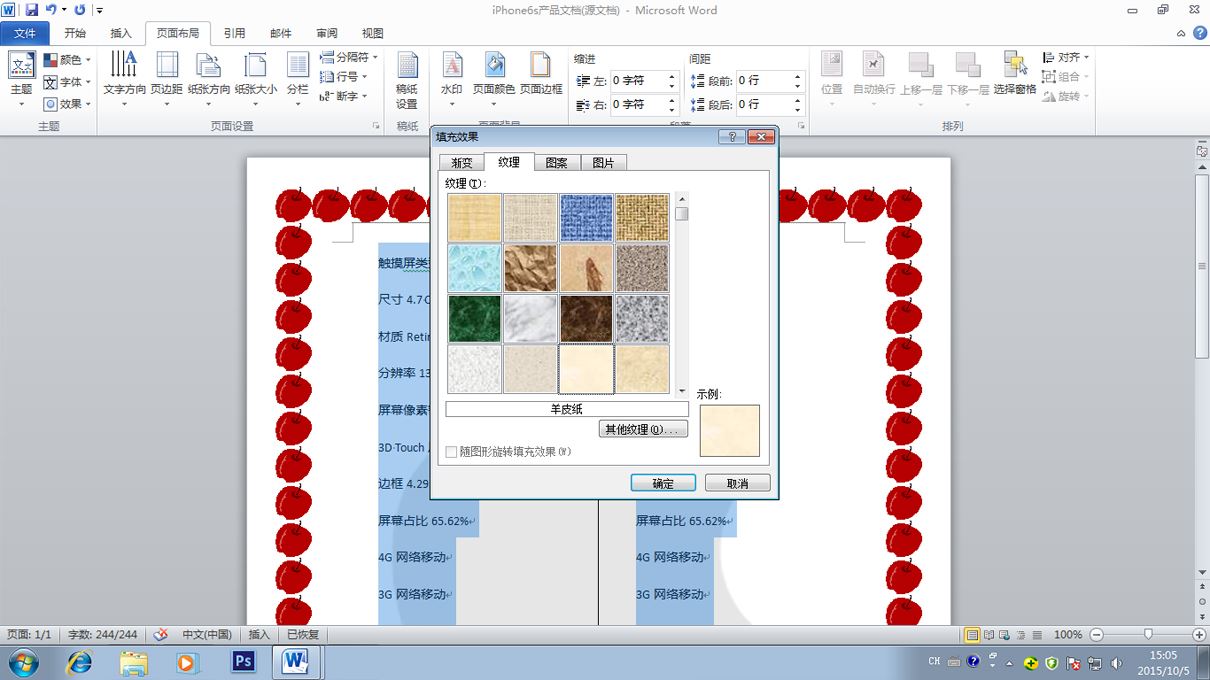This screenshot has width=1210, height=680.
Task: Click the zoom in plus button
Action: click(x=1199, y=634)
